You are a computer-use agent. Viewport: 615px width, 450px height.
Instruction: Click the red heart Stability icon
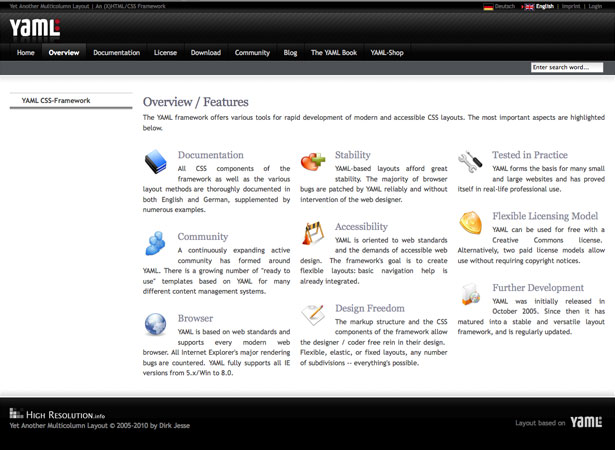tap(313, 161)
